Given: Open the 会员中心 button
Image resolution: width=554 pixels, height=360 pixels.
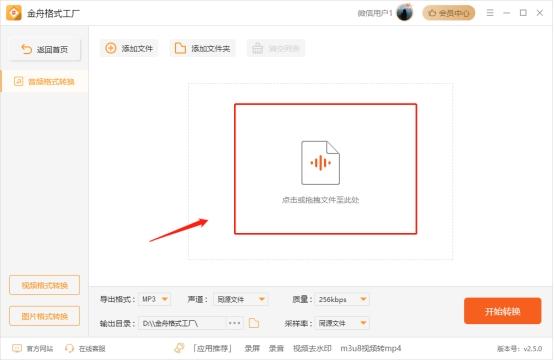Looking at the screenshot, I should coord(449,13).
